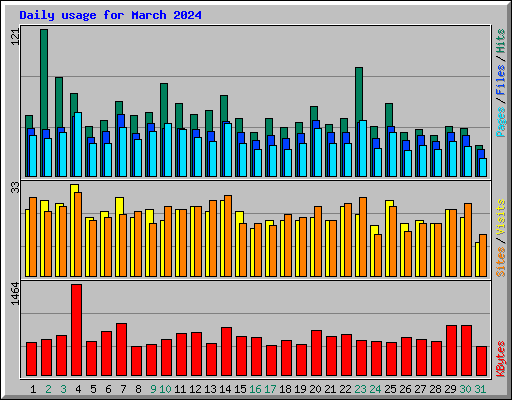The width and height of the screenshot is (512, 400).
Task: Click the 'Visits' legend label
Action: pos(500,217)
